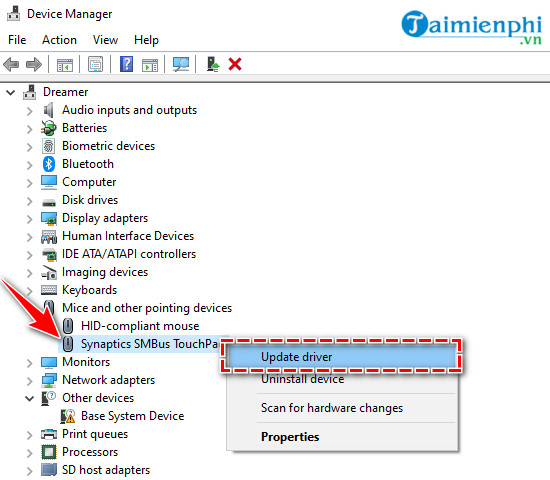
Task: Click the Print queues printer icon
Action: (49, 434)
